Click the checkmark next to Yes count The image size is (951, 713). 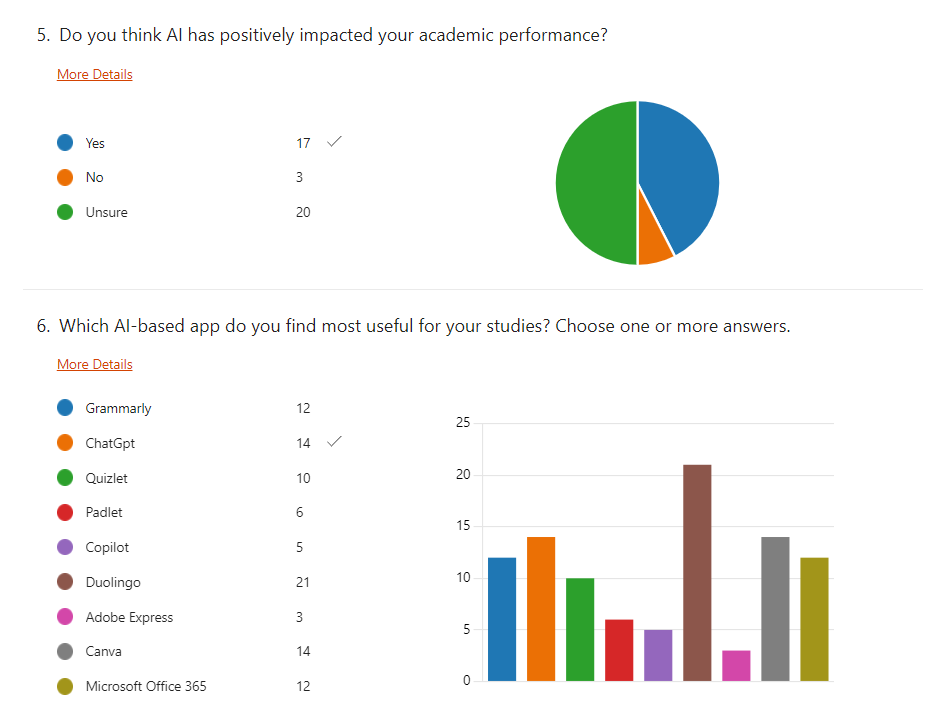(334, 143)
